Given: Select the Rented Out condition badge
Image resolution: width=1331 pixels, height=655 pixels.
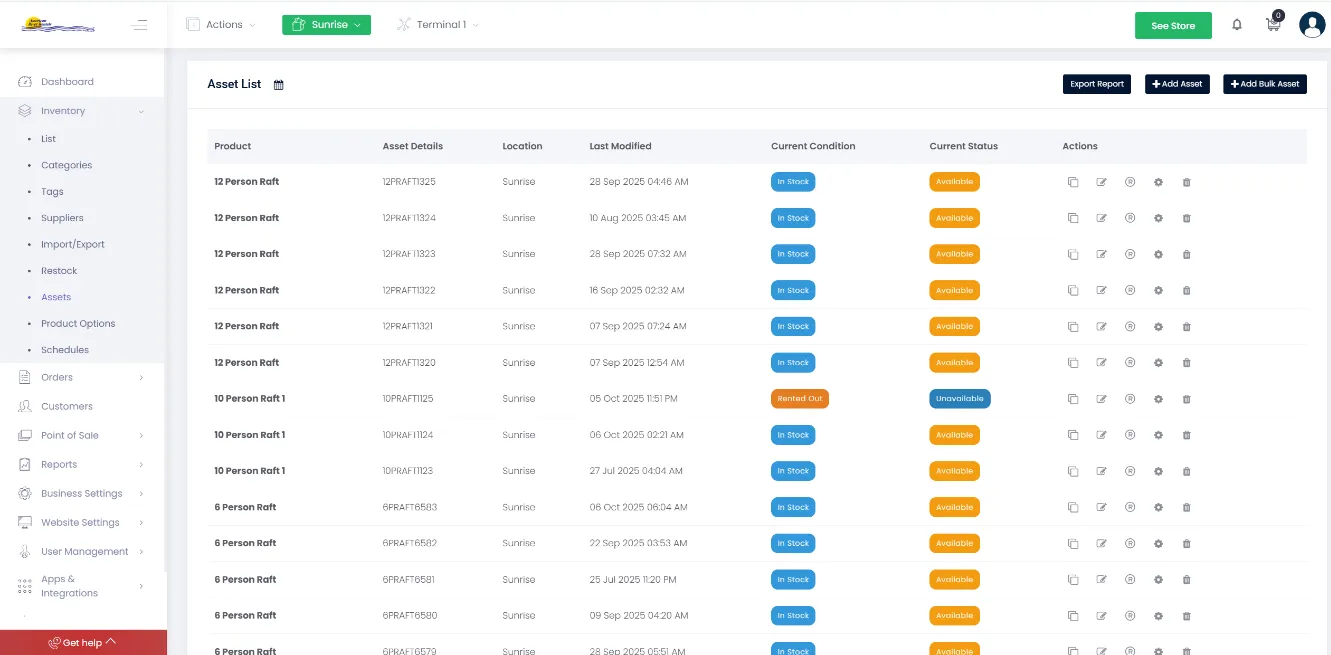Looking at the screenshot, I should click(x=799, y=398).
